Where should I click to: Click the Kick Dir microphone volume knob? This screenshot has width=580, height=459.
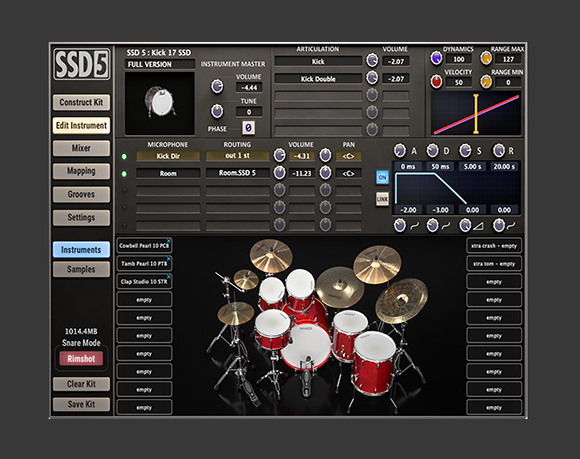coord(279,155)
